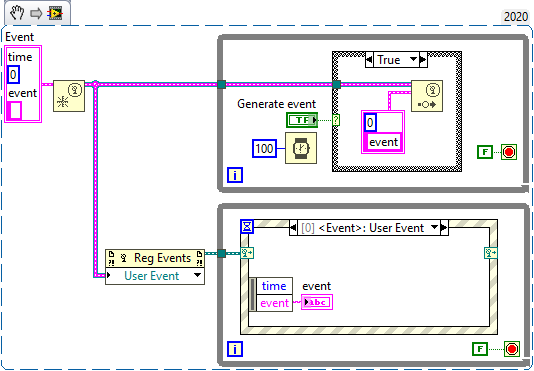Select the Create User Event node
This screenshot has height=371, width=534.
(69, 96)
